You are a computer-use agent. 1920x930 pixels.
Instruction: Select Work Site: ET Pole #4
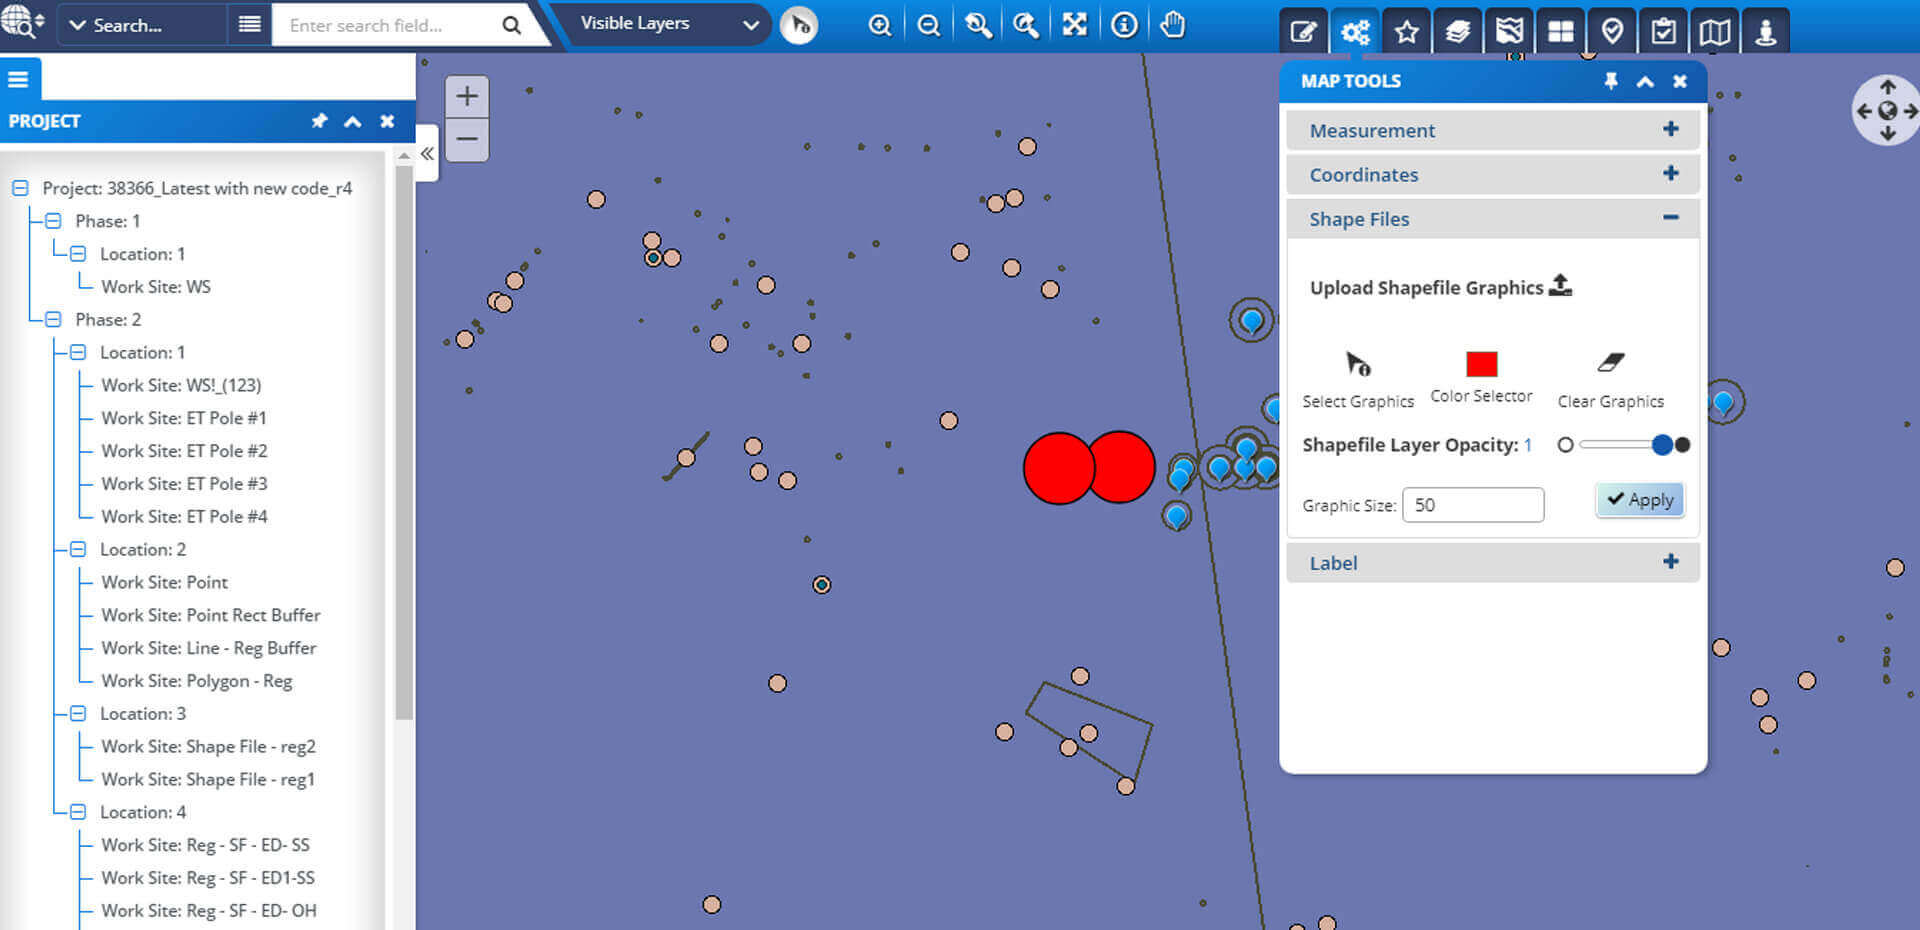click(184, 516)
